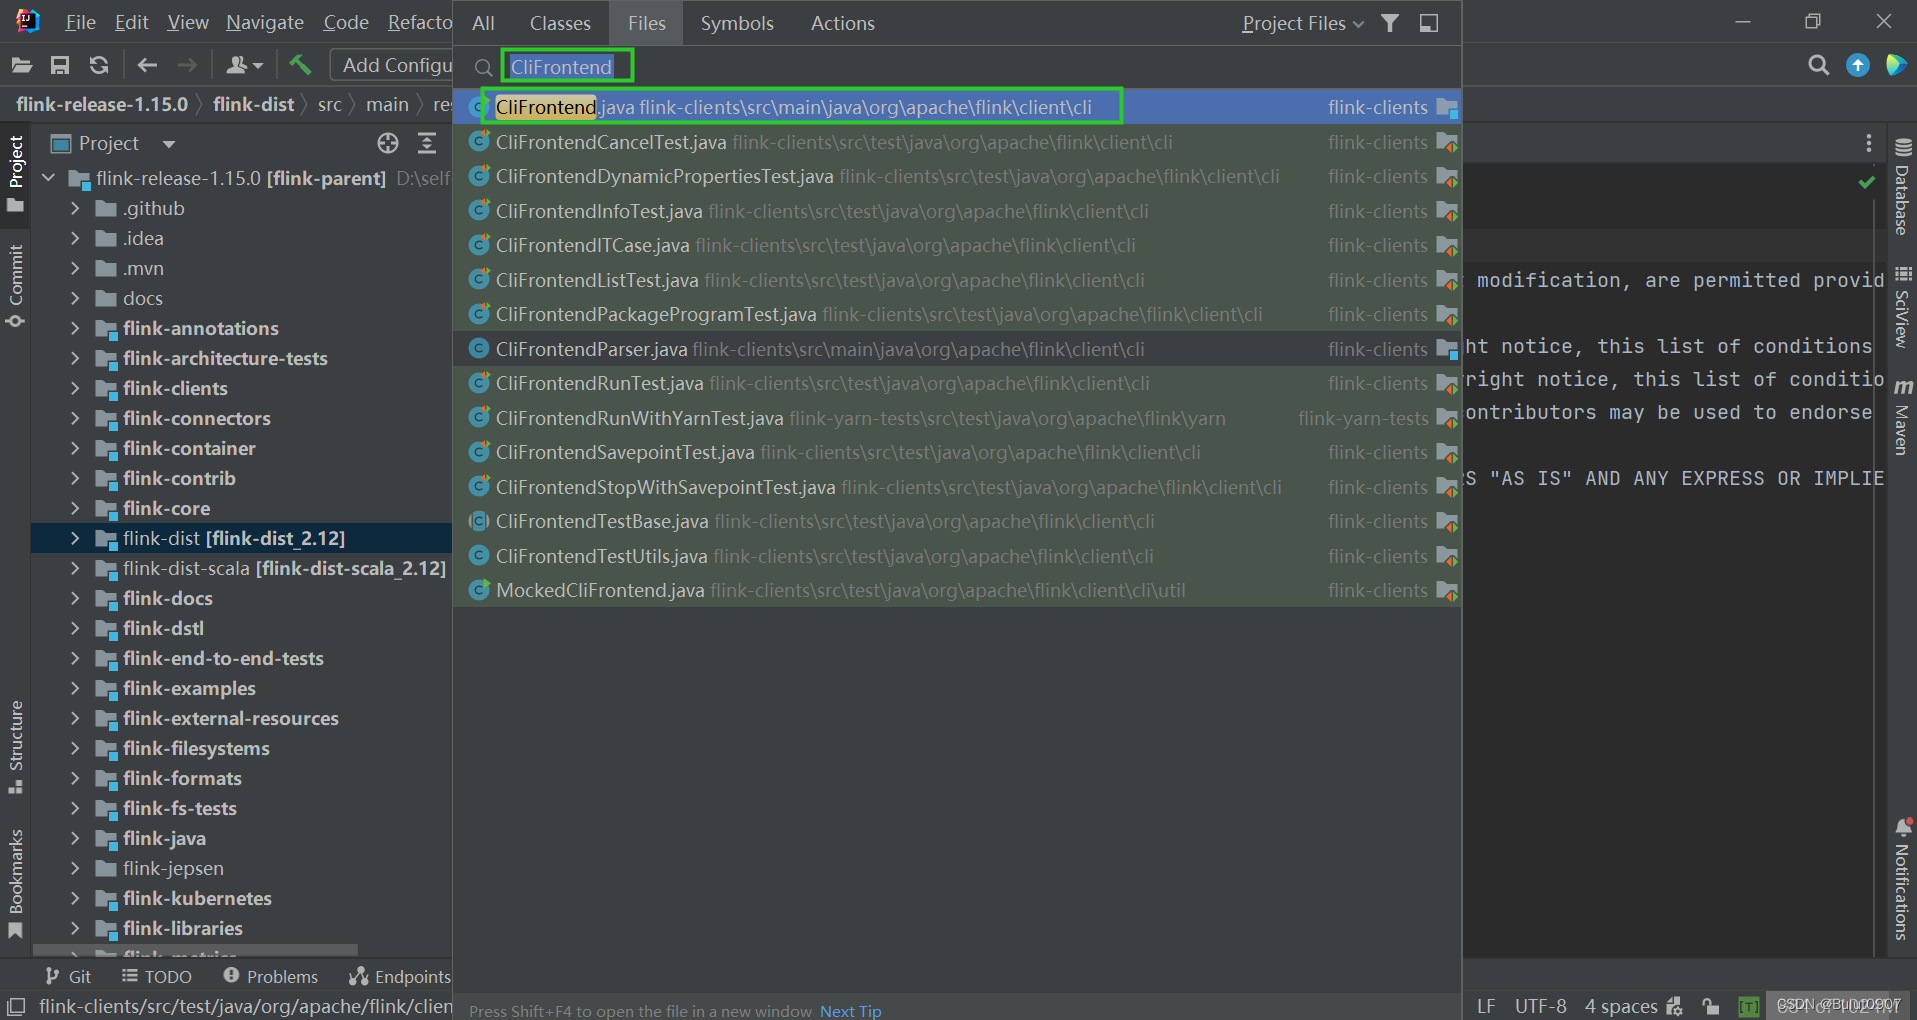Expand the flink-core module

(75, 508)
